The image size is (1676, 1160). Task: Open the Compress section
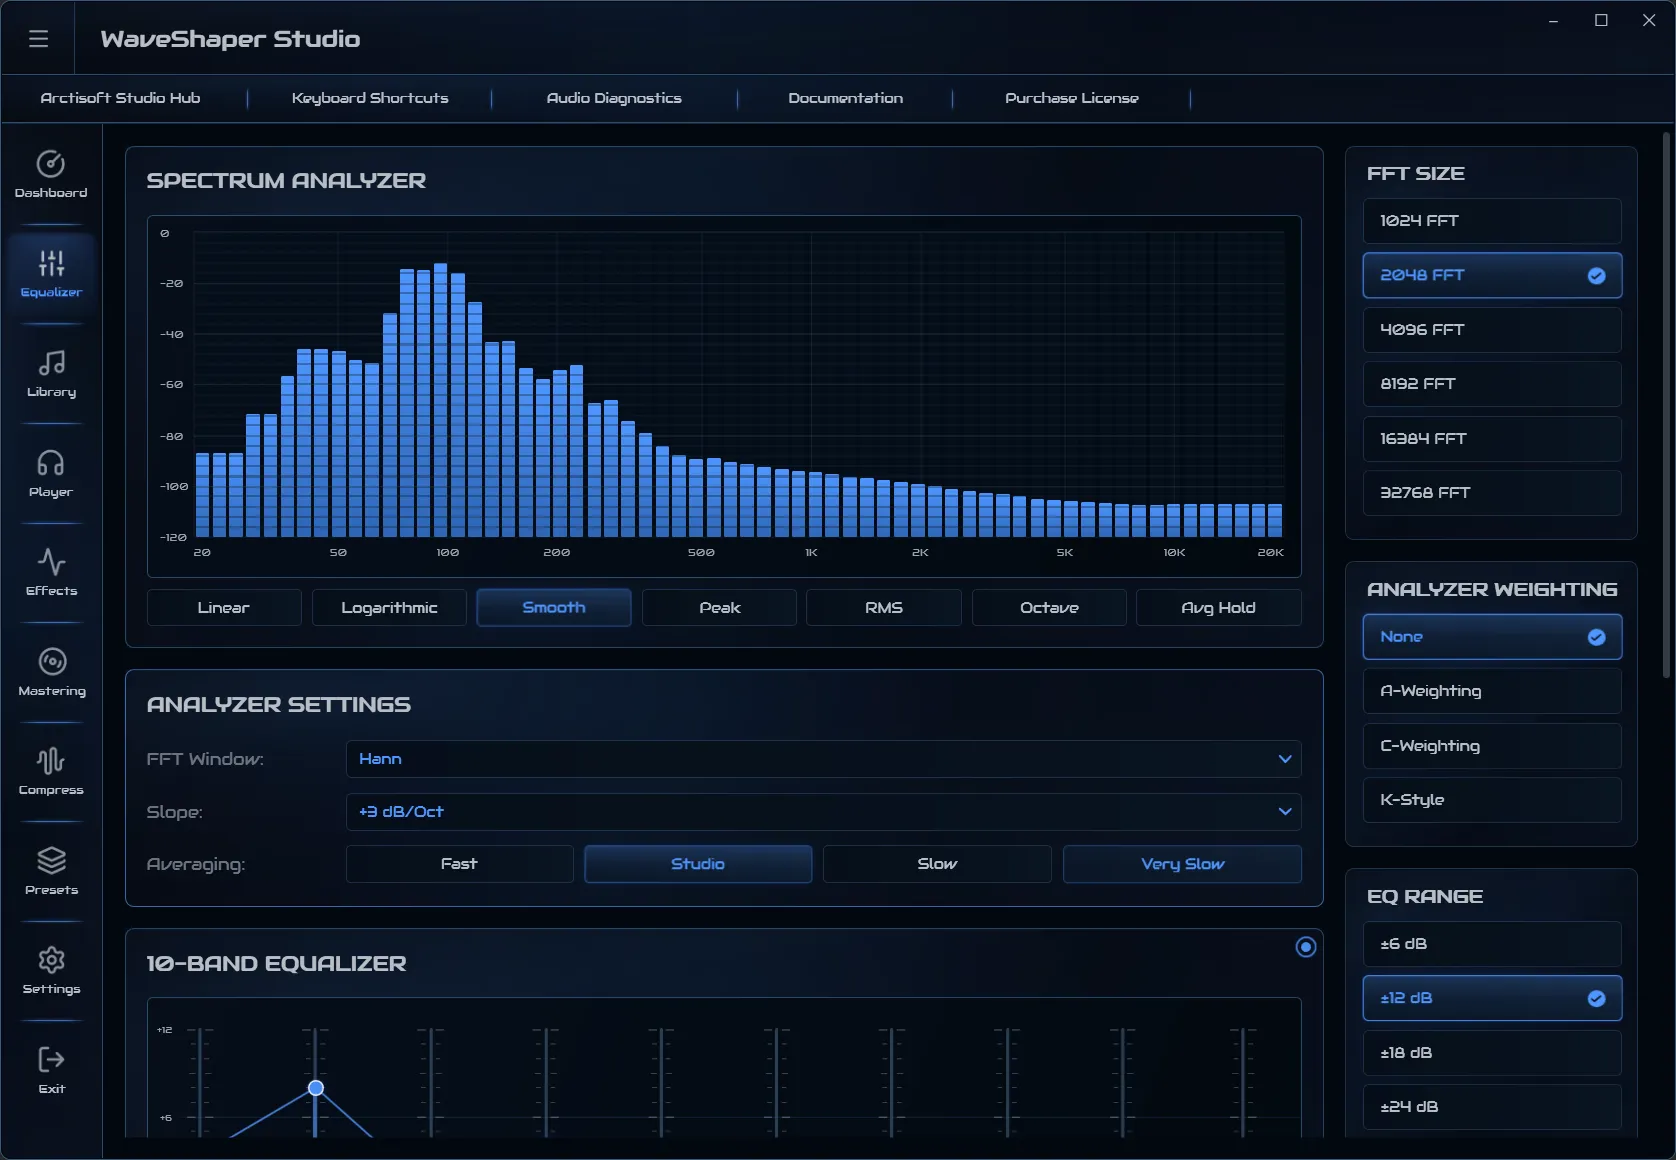coord(51,772)
